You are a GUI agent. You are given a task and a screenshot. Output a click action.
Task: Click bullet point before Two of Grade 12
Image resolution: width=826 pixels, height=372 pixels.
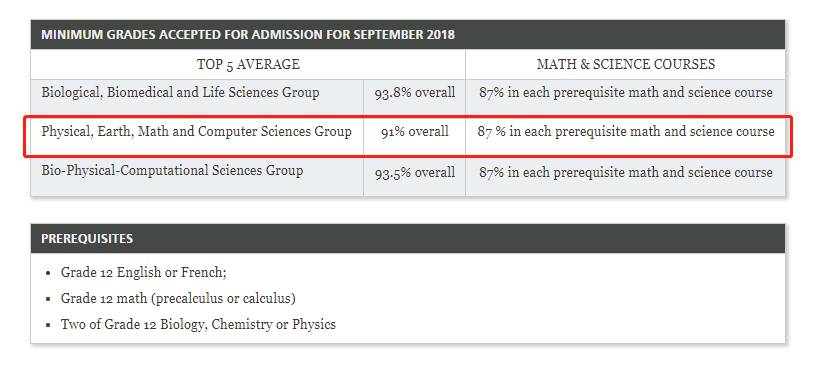click(48, 325)
